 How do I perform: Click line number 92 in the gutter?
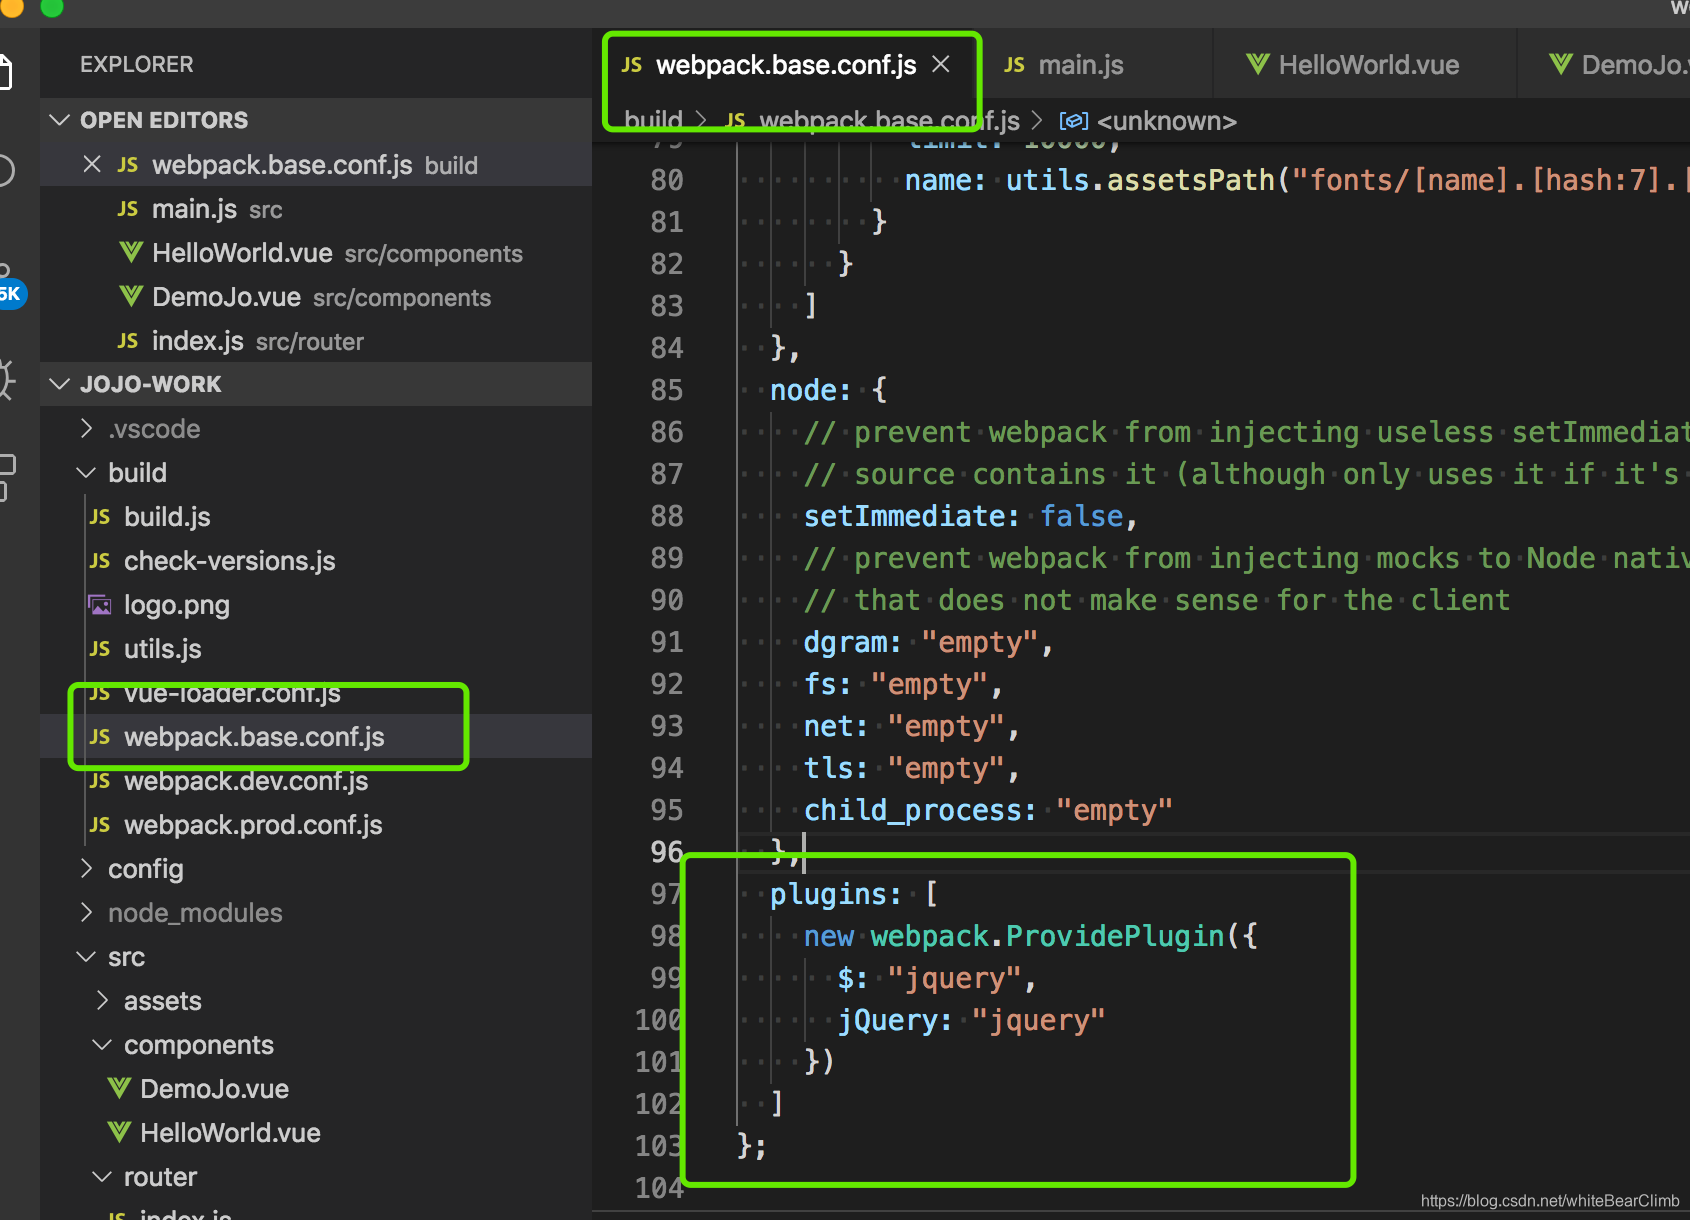[x=667, y=684]
